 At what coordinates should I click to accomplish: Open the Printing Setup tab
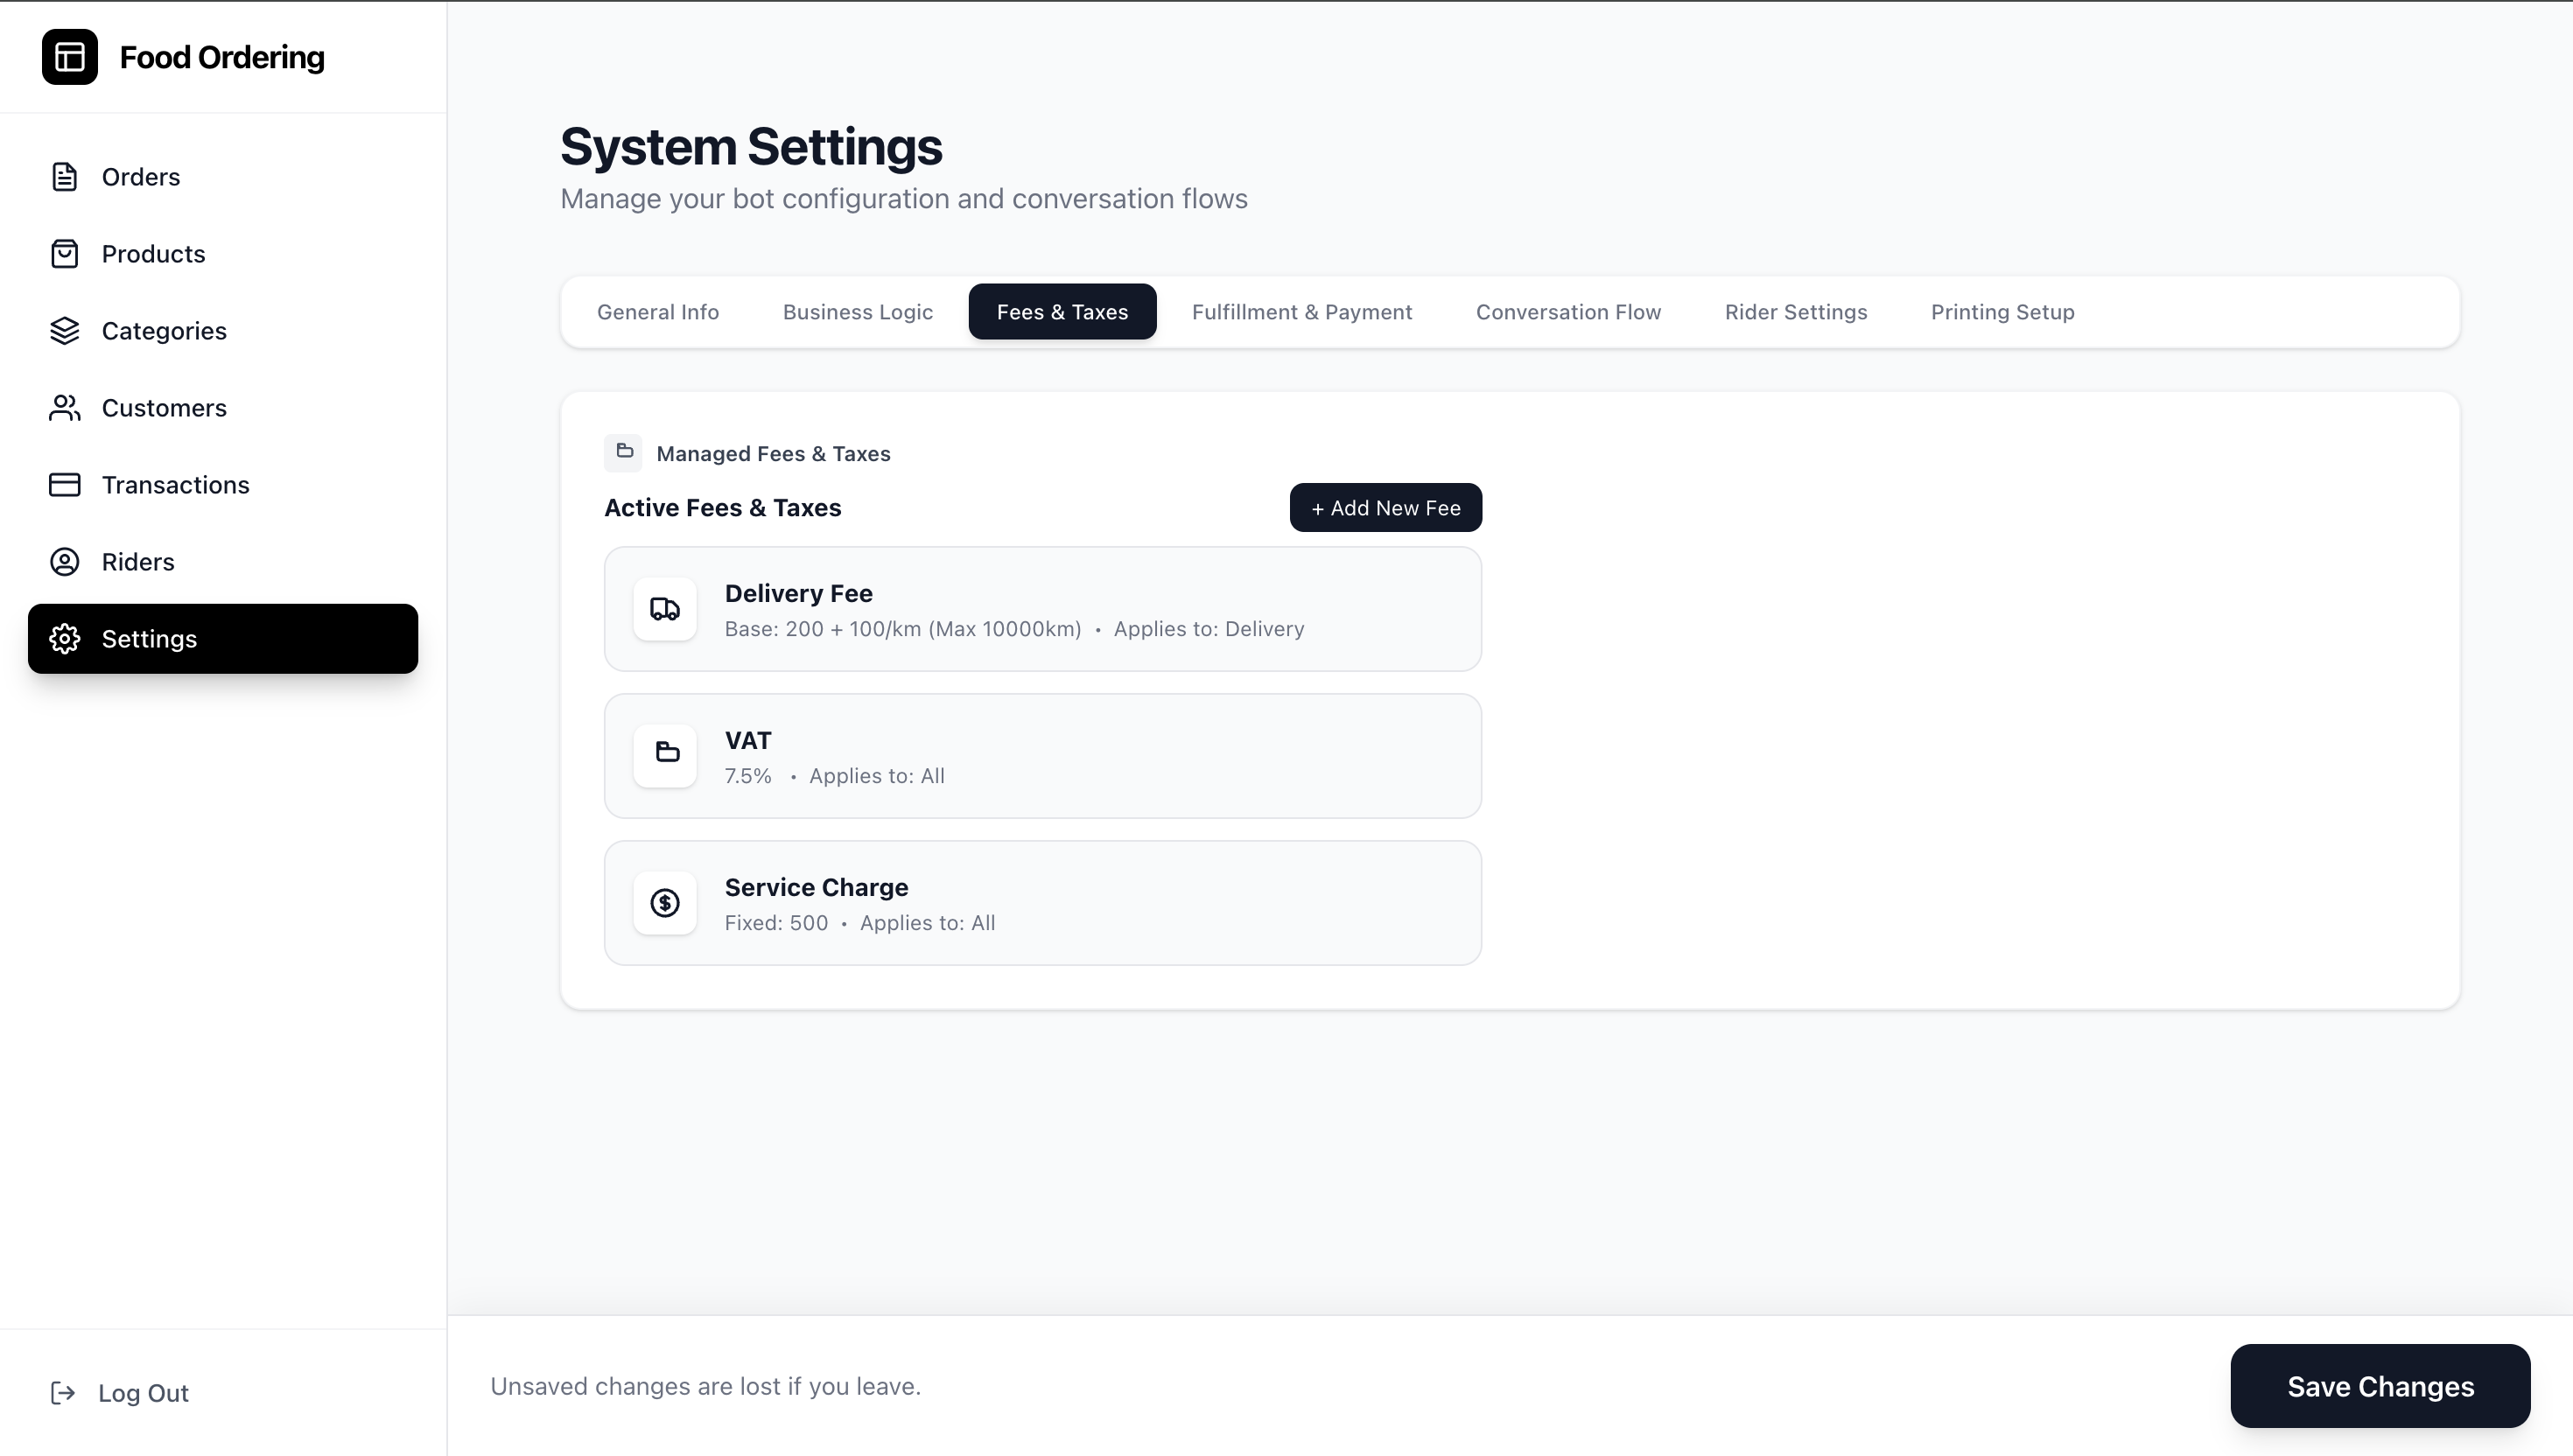point(2002,312)
